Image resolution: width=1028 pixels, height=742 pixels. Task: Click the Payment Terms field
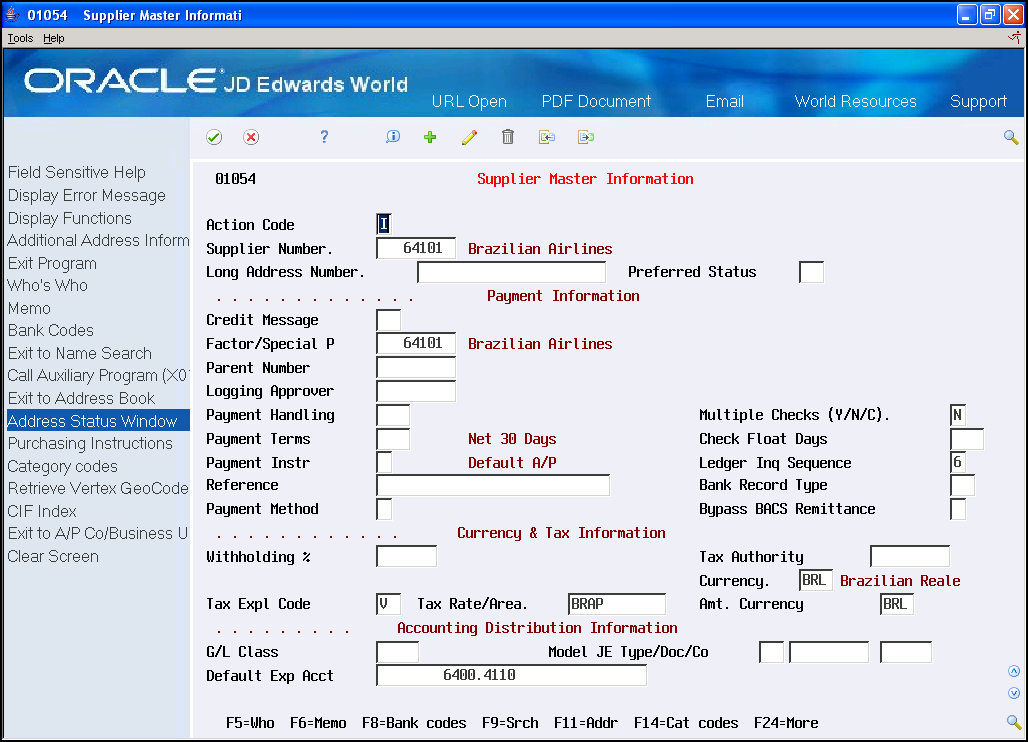(x=393, y=439)
